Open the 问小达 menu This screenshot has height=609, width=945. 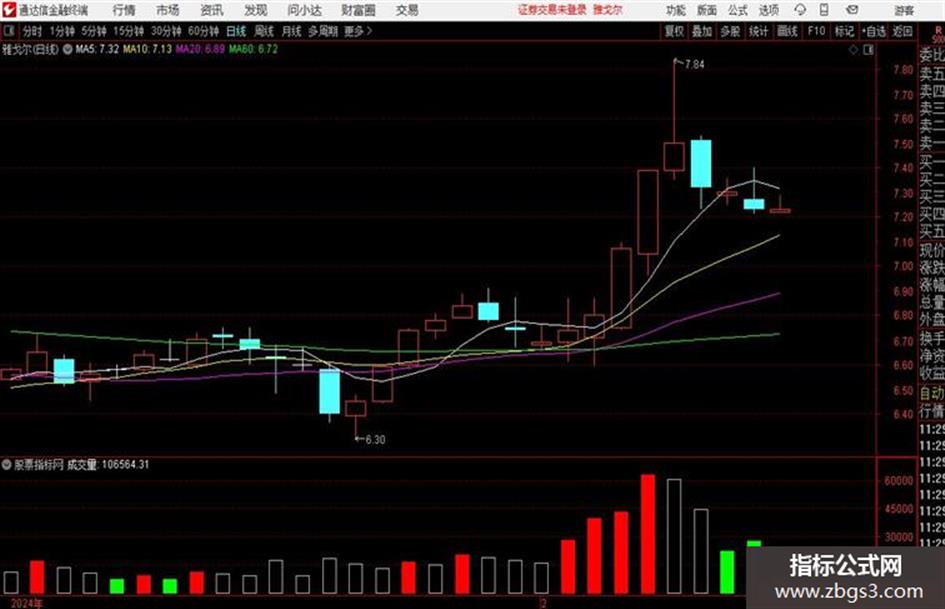(x=304, y=10)
